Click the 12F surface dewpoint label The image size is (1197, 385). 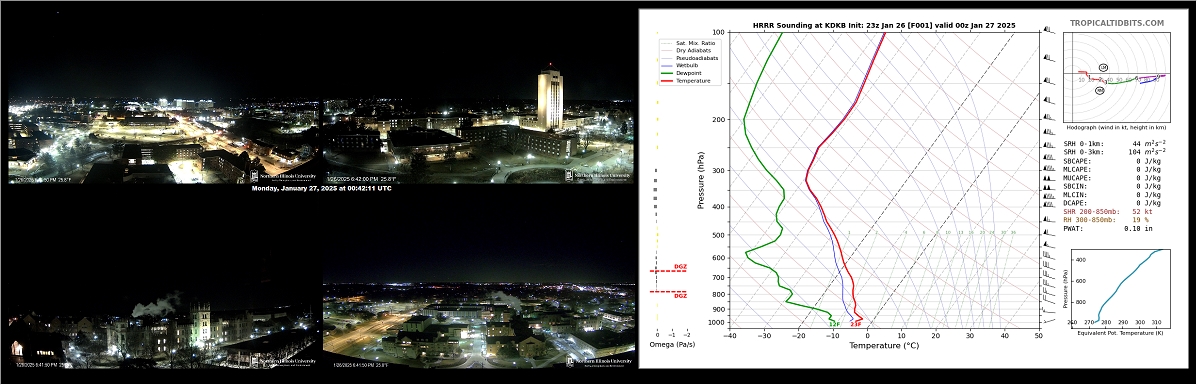click(834, 324)
